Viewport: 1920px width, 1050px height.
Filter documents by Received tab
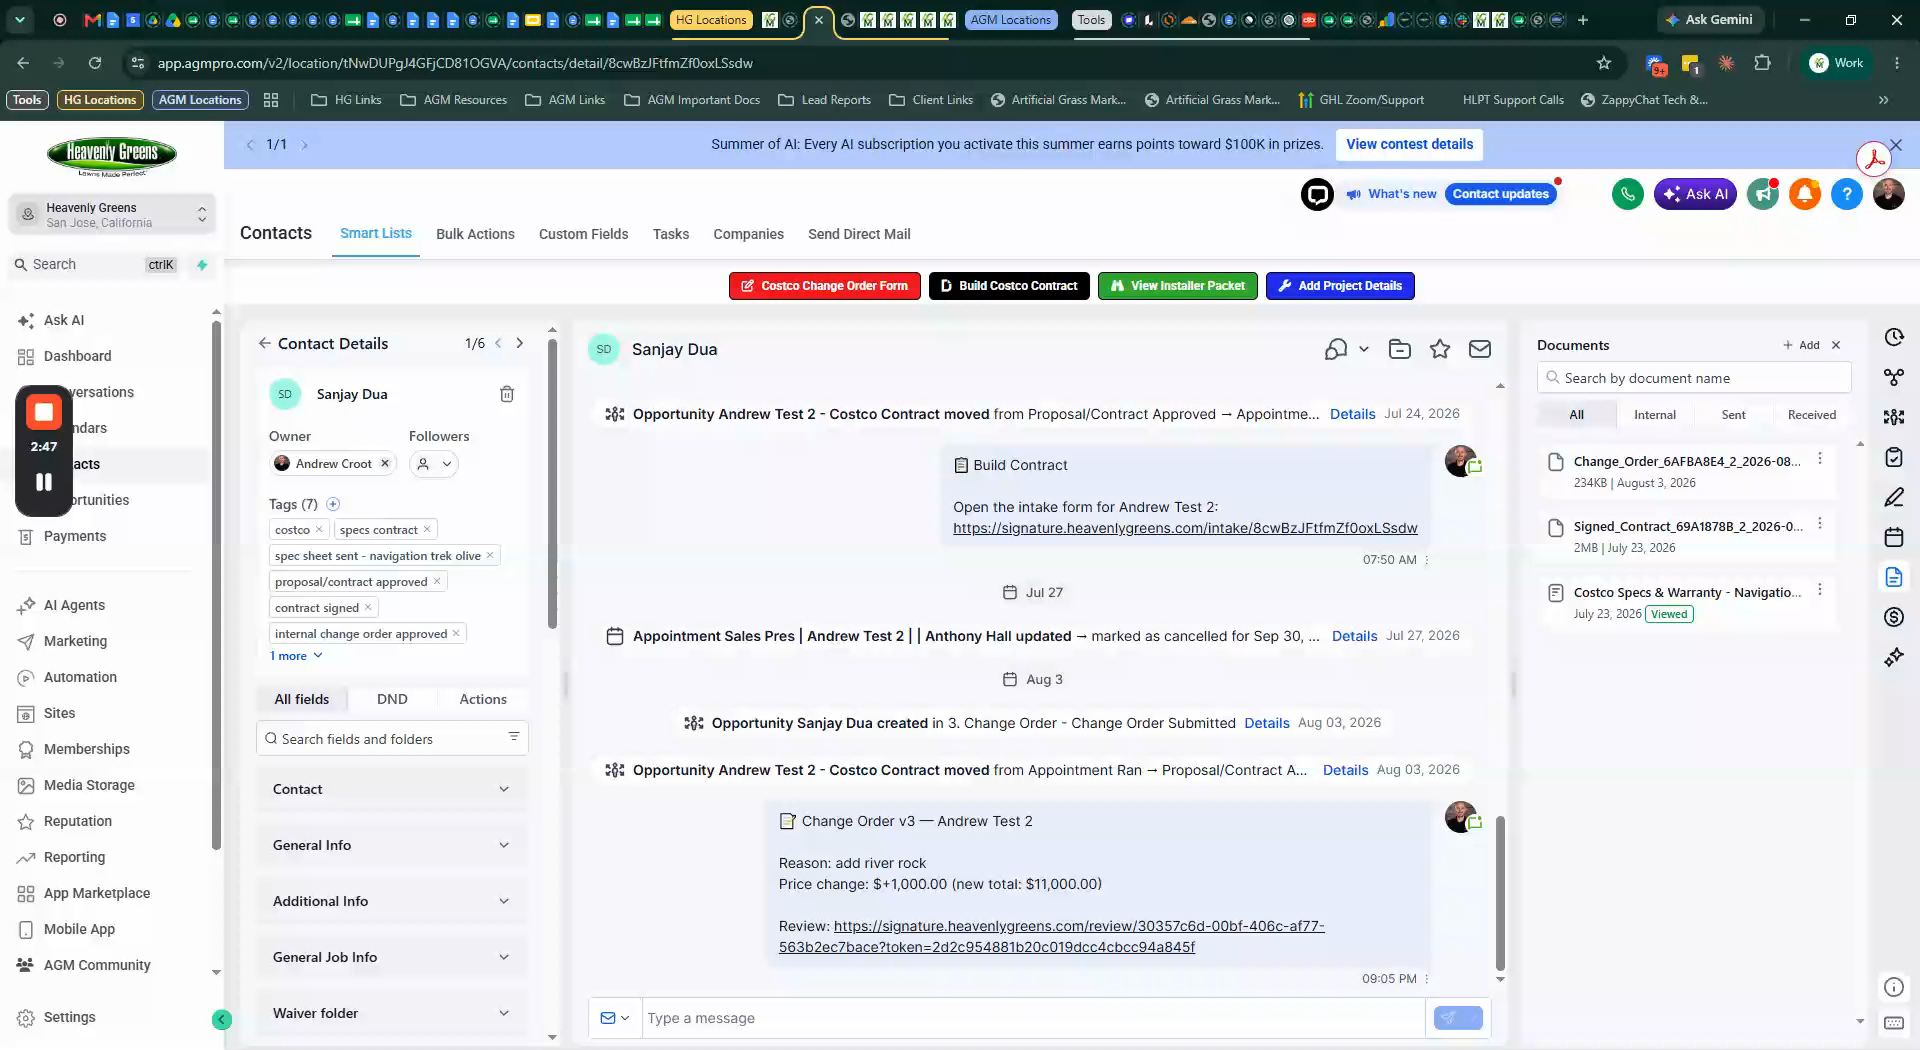point(1811,415)
